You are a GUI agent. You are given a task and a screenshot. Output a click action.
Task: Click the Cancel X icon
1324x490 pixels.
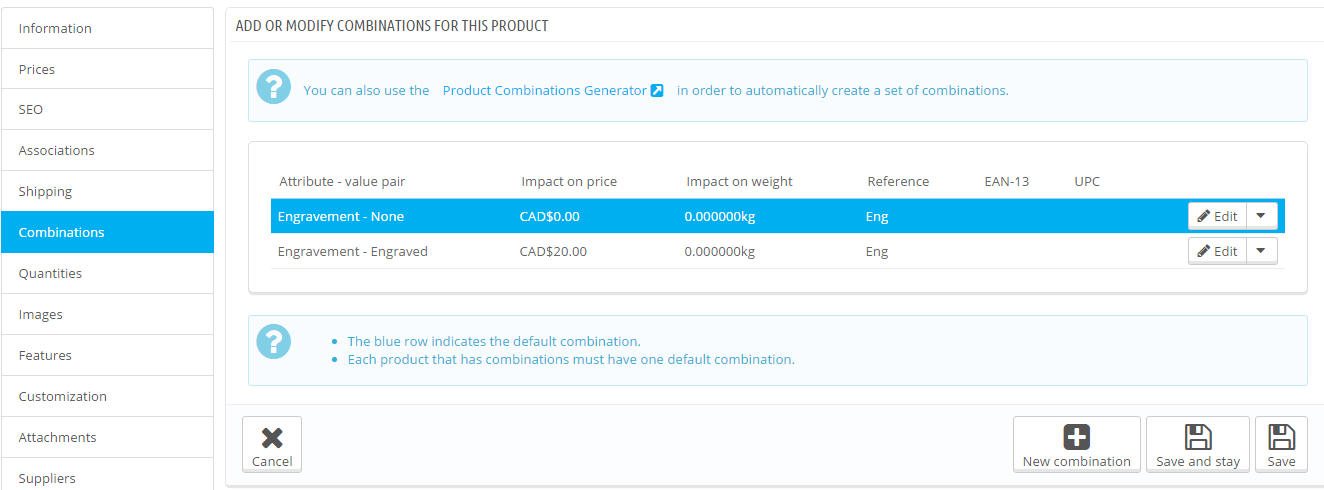click(272, 437)
